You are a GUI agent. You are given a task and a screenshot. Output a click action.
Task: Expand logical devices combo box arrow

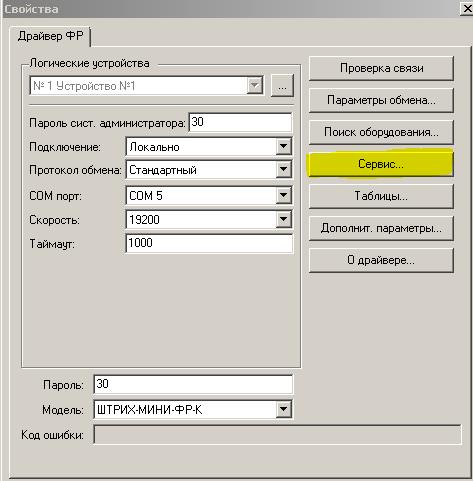255,86
